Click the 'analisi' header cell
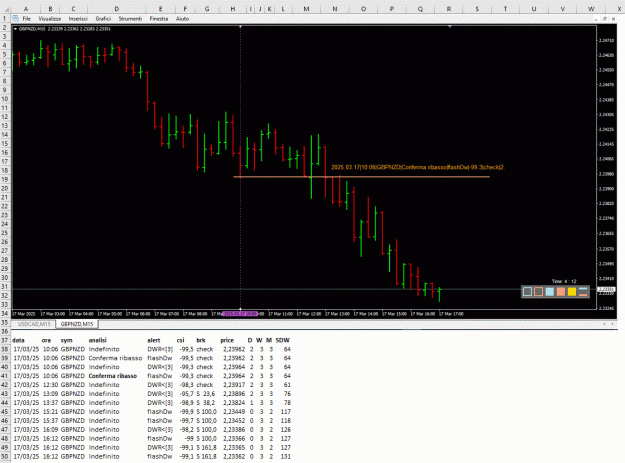The height and width of the screenshot is (463, 625). tap(98, 340)
